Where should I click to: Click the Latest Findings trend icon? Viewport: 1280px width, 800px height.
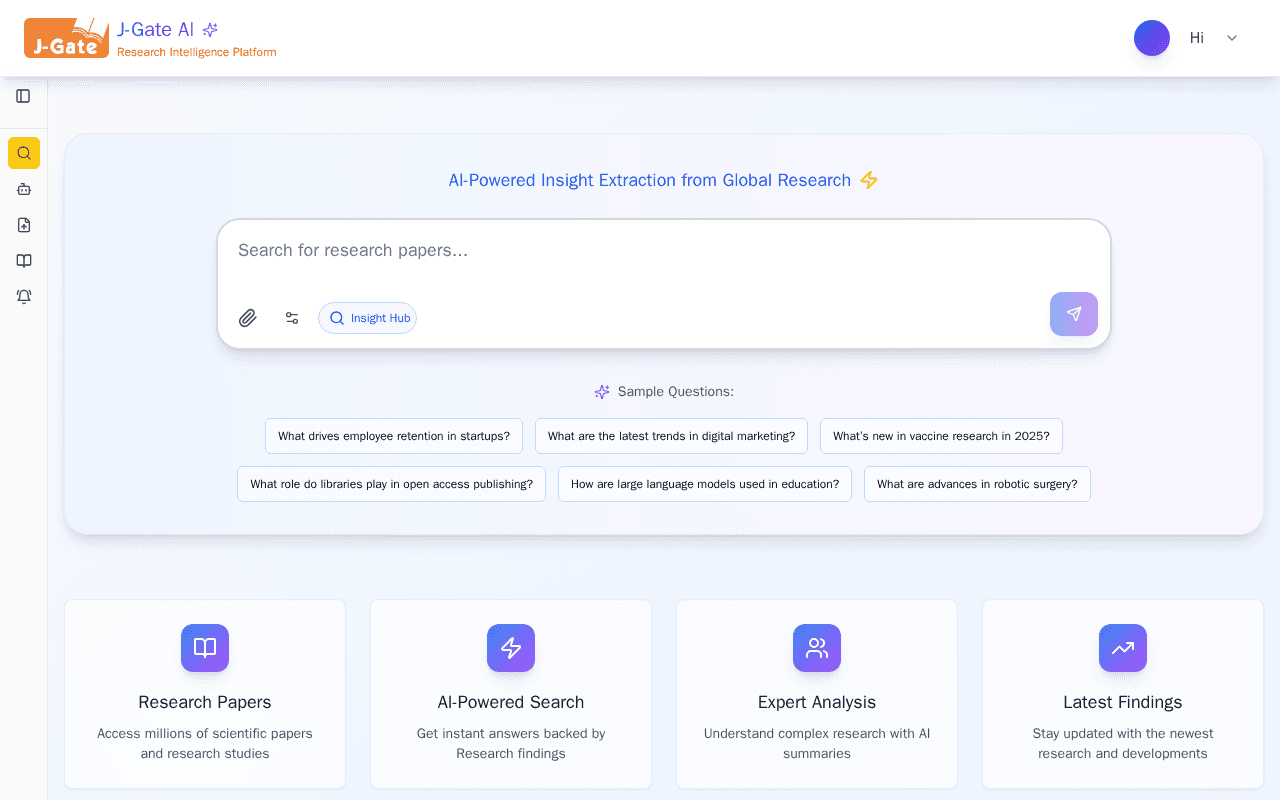(x=1123, y=648)
